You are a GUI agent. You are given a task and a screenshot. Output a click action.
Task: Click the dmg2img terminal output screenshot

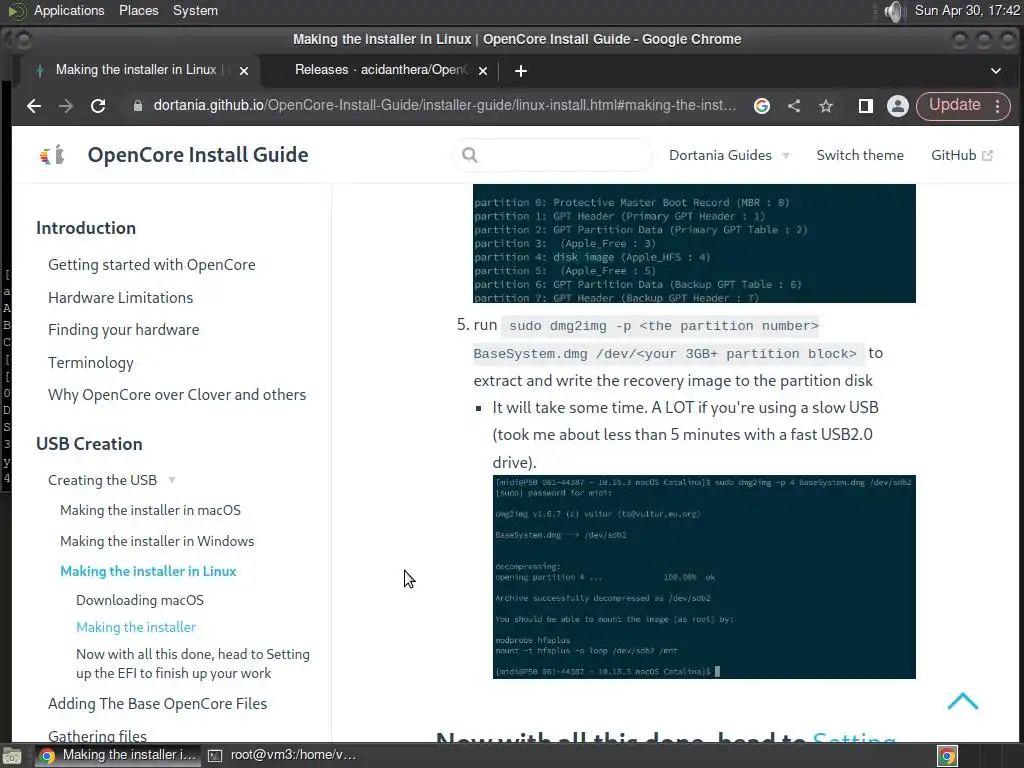tap(704, 577)
